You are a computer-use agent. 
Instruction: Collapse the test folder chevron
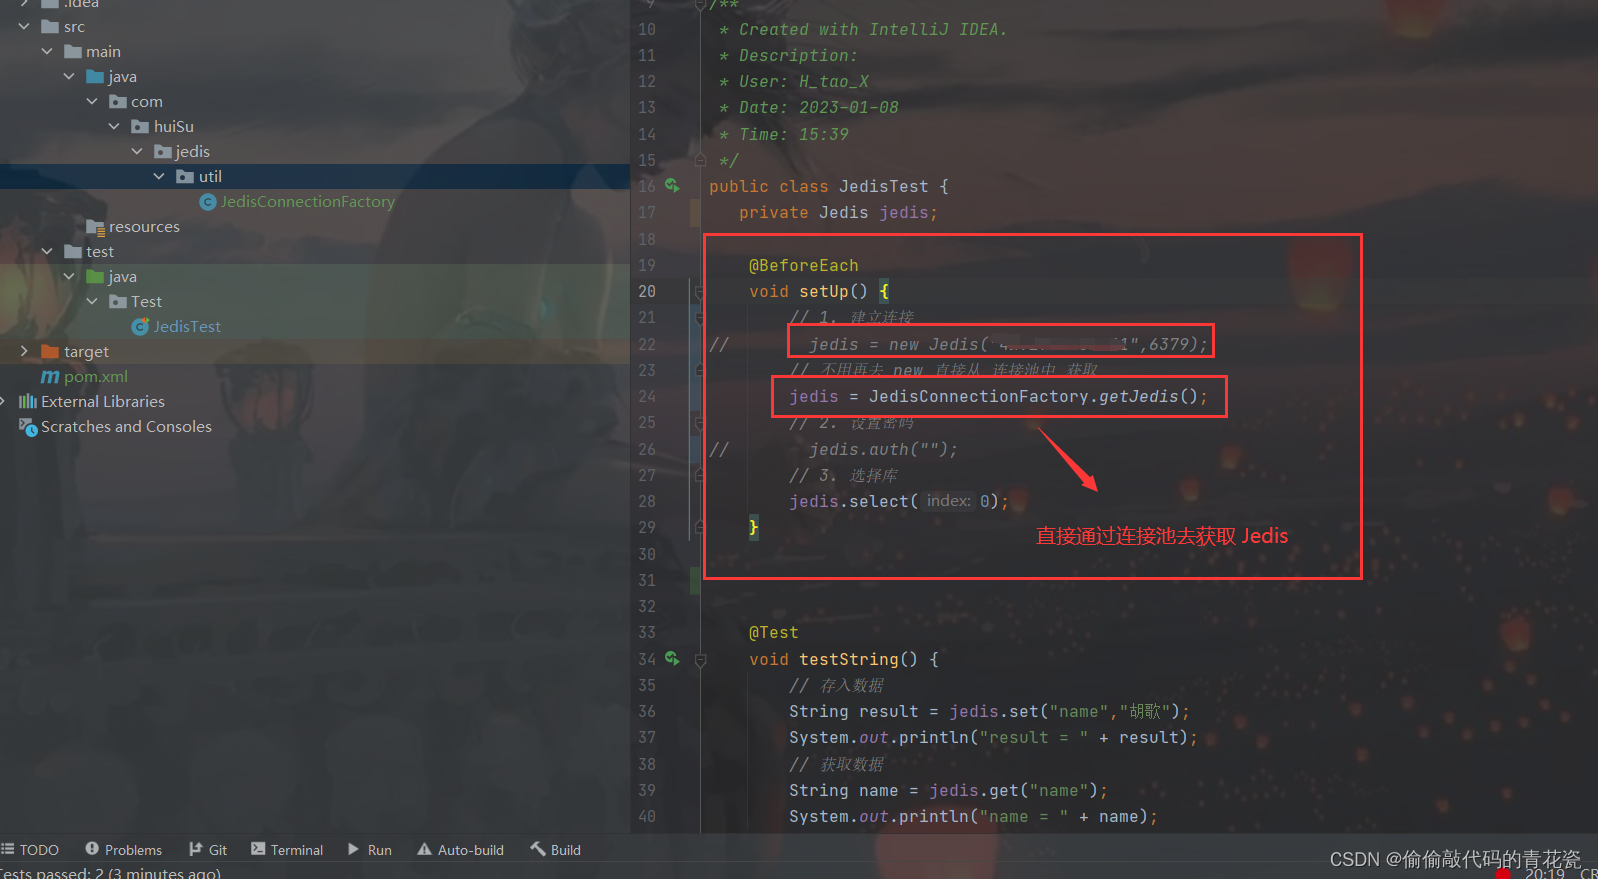pyautogui.click(x=47, y=251)
